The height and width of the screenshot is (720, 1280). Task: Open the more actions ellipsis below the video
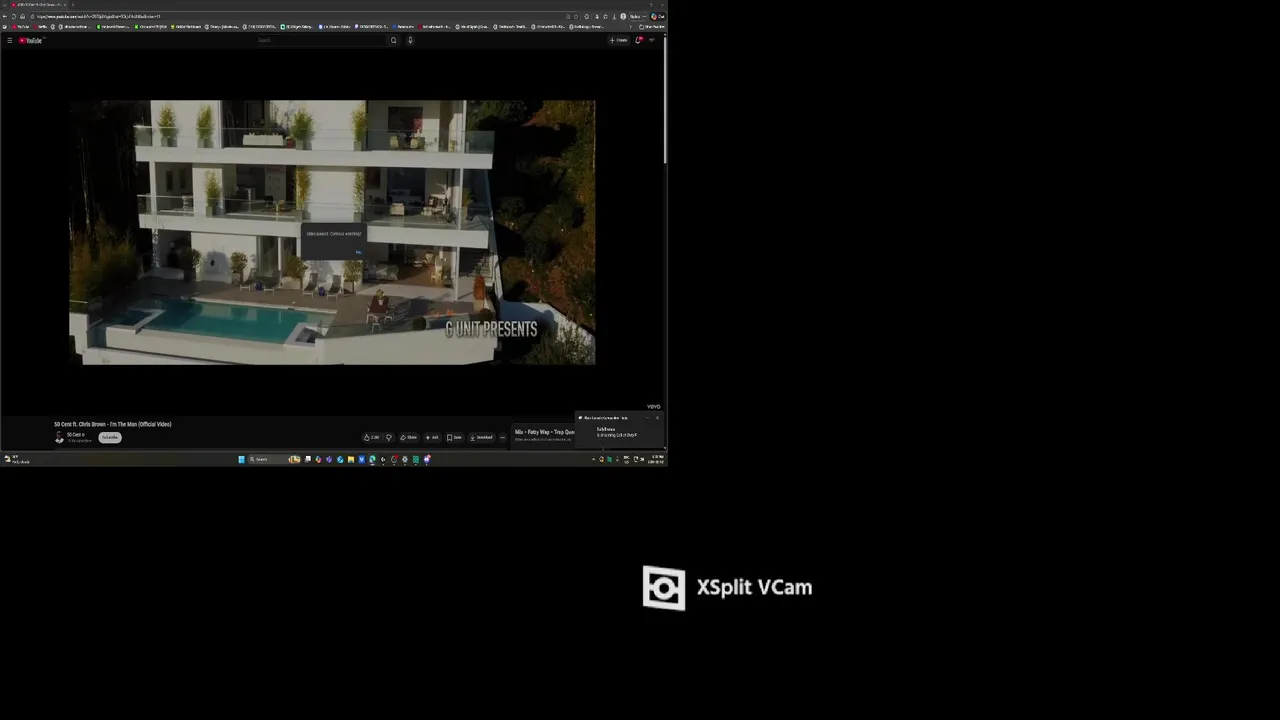coord(503,437)
